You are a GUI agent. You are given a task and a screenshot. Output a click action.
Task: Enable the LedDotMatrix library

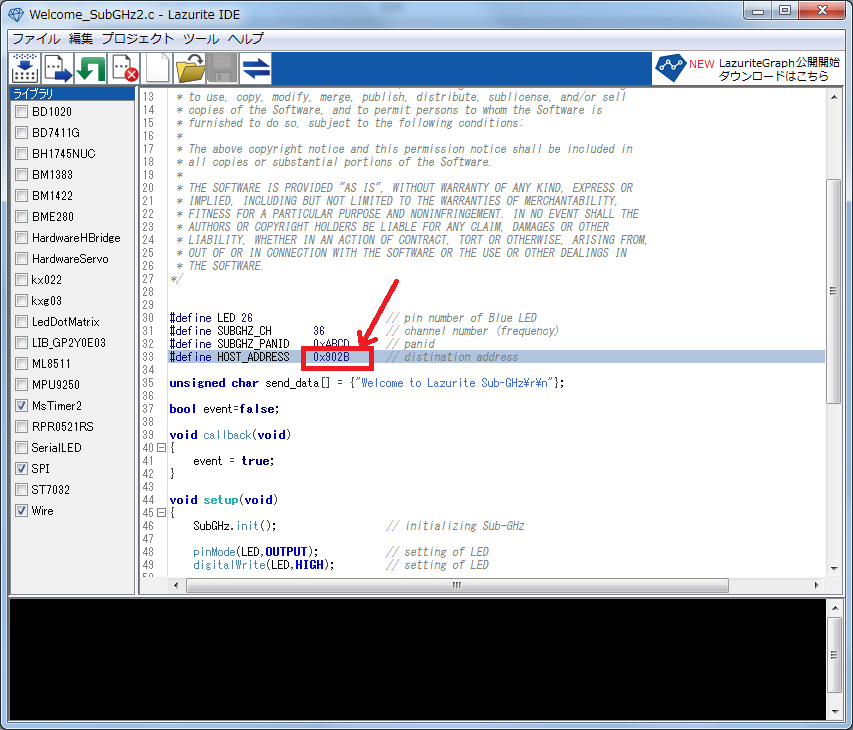21,322
